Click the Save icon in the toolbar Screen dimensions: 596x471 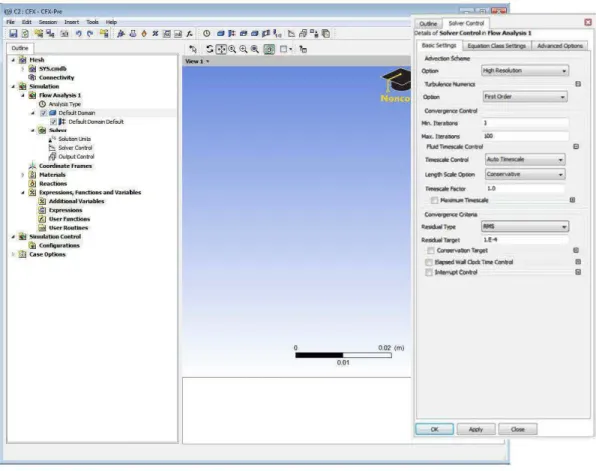point(13,34)
